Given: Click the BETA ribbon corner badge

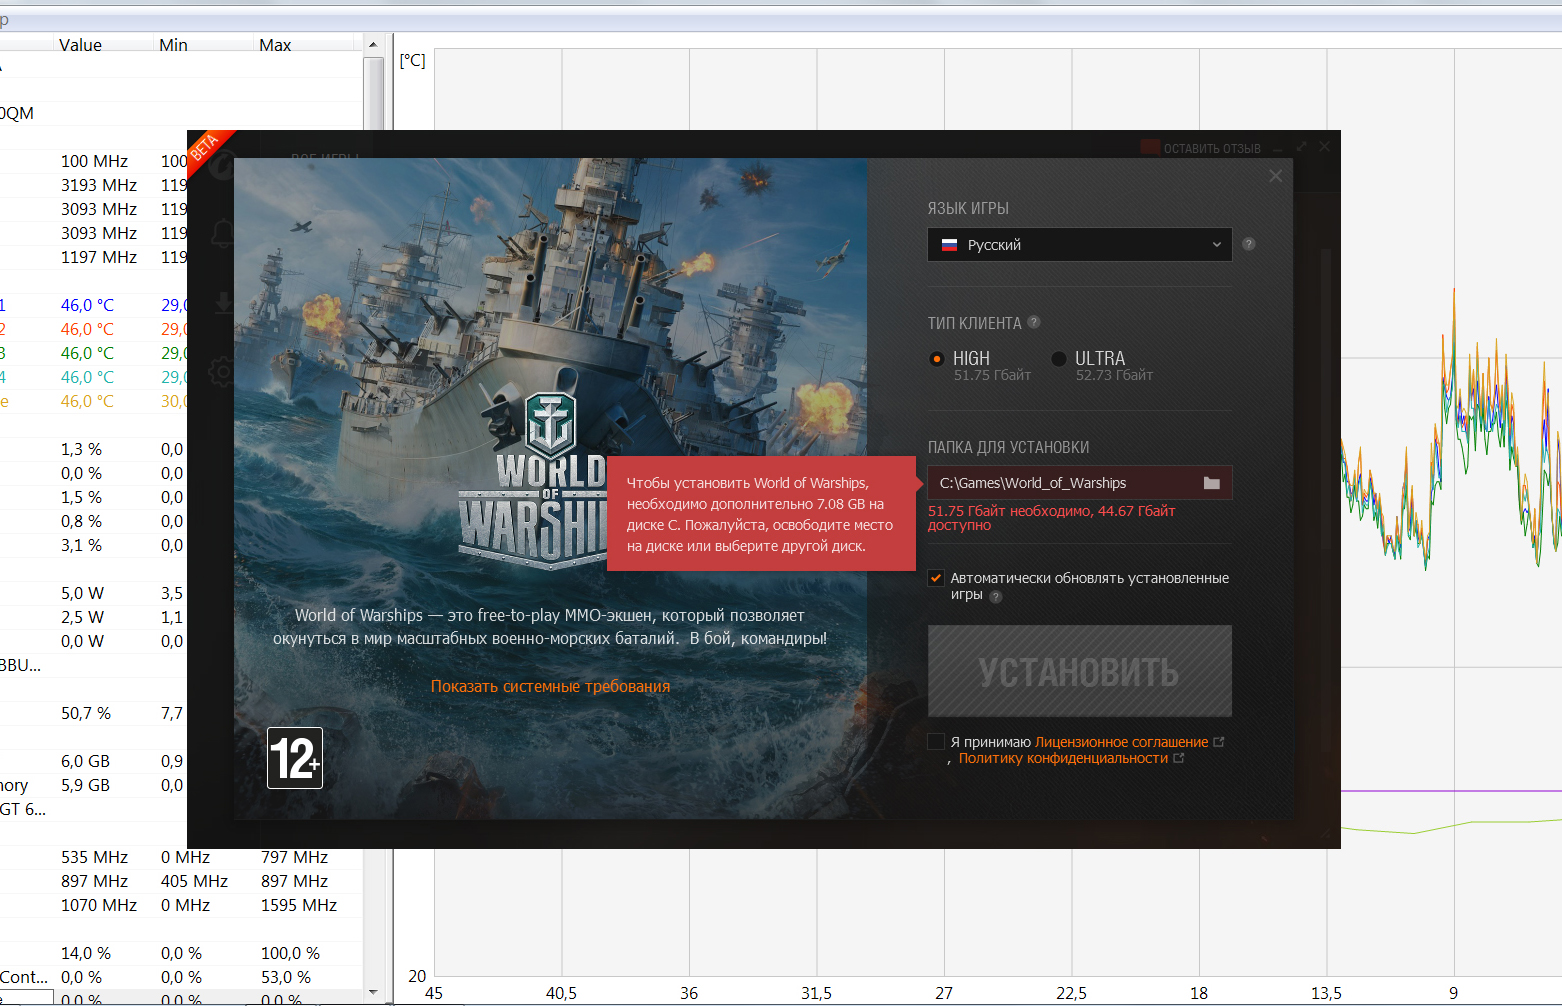Looking at the screenshot, I should click(207, 148).
